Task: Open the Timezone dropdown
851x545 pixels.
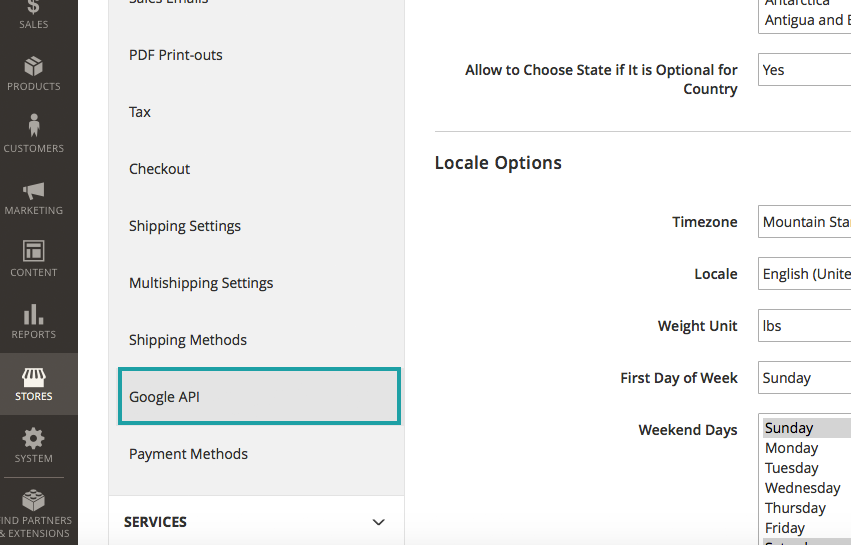Action: point(804,222)
